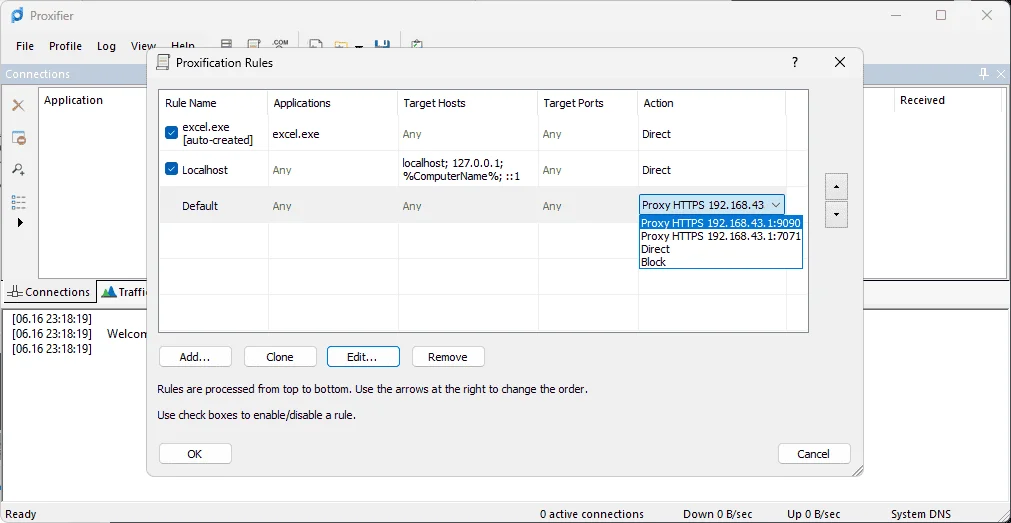Choose Proxy HTTPS 192.168.43.1:7071 option
The image size is (1011, 523).
click(720, 236)
